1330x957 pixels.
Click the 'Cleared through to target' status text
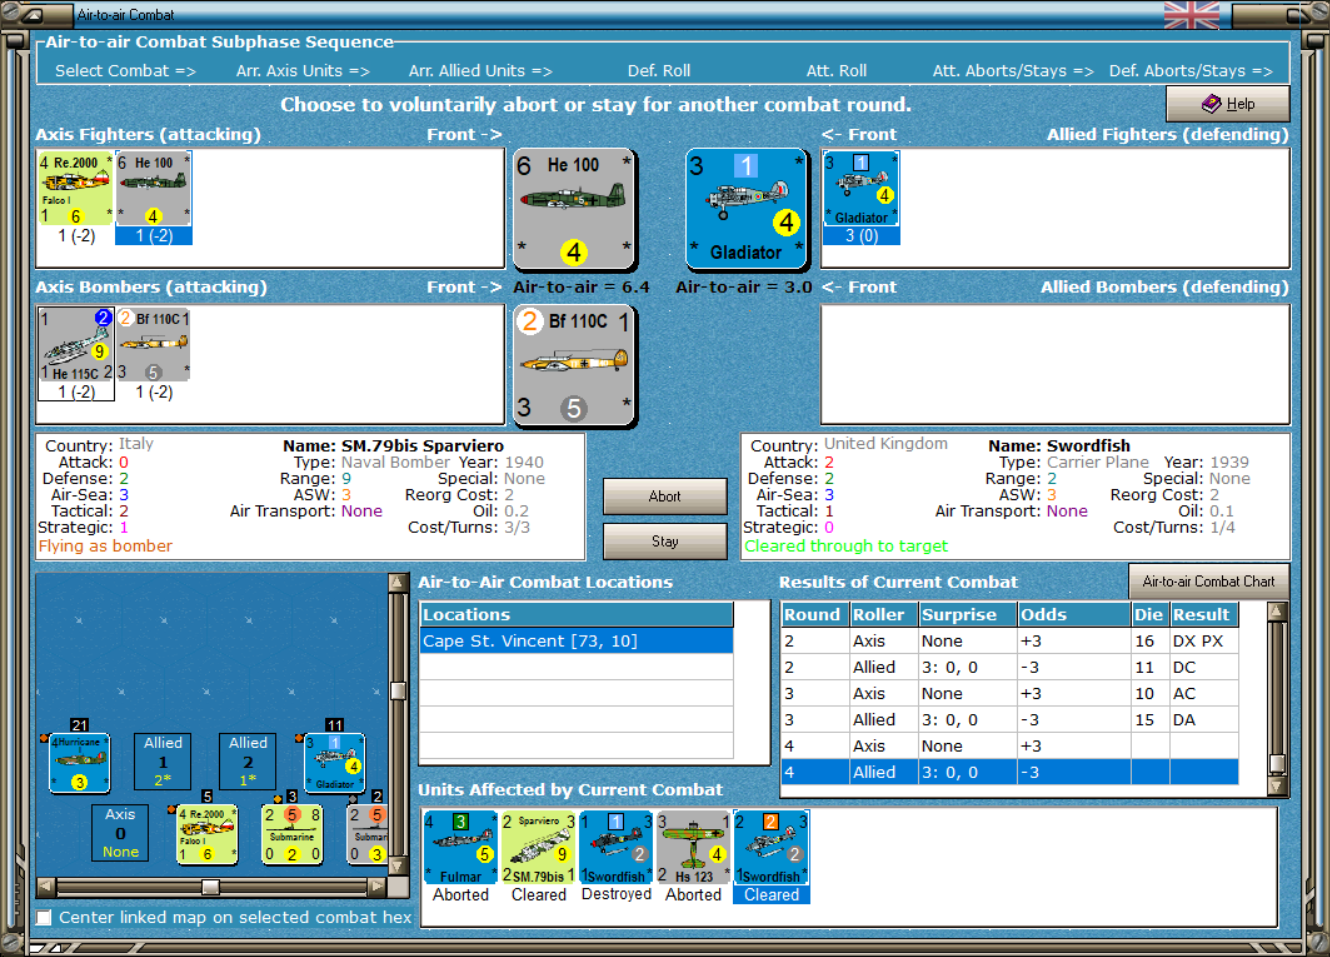click(846, 546)
